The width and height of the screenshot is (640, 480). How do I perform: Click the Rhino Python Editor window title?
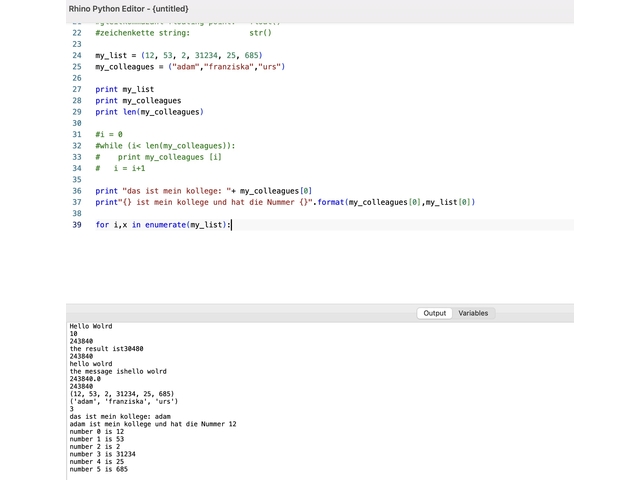coord(129,9)
